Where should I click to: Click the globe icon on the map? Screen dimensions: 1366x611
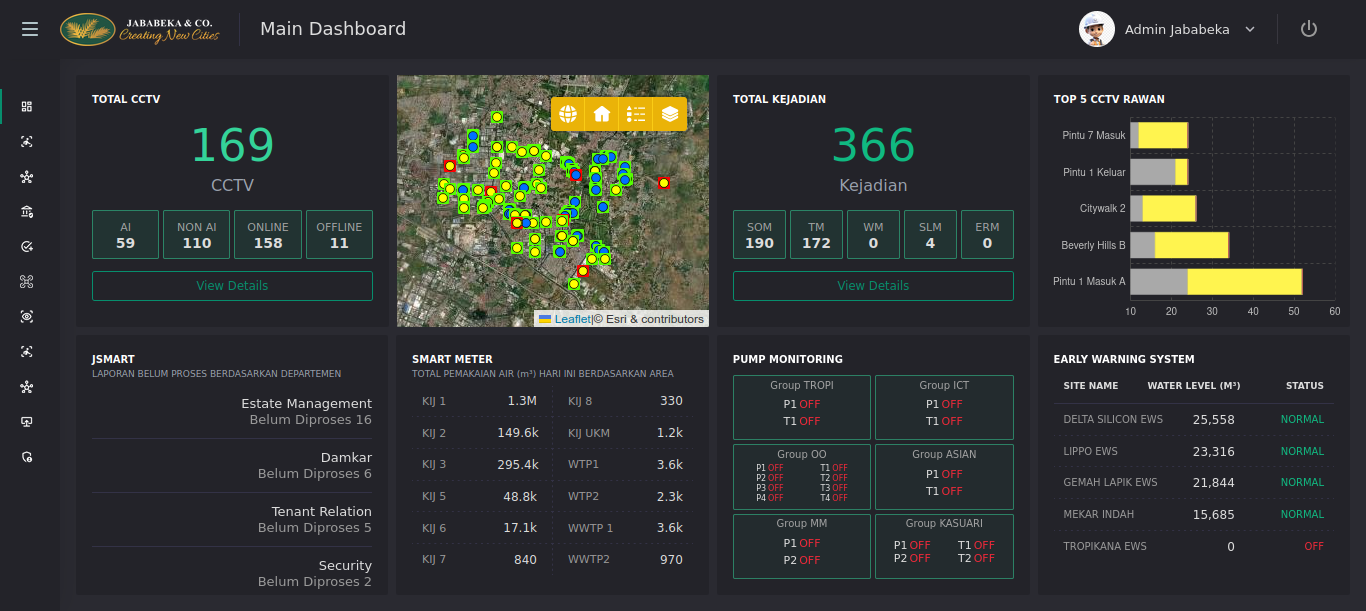(x=568, y=114)
